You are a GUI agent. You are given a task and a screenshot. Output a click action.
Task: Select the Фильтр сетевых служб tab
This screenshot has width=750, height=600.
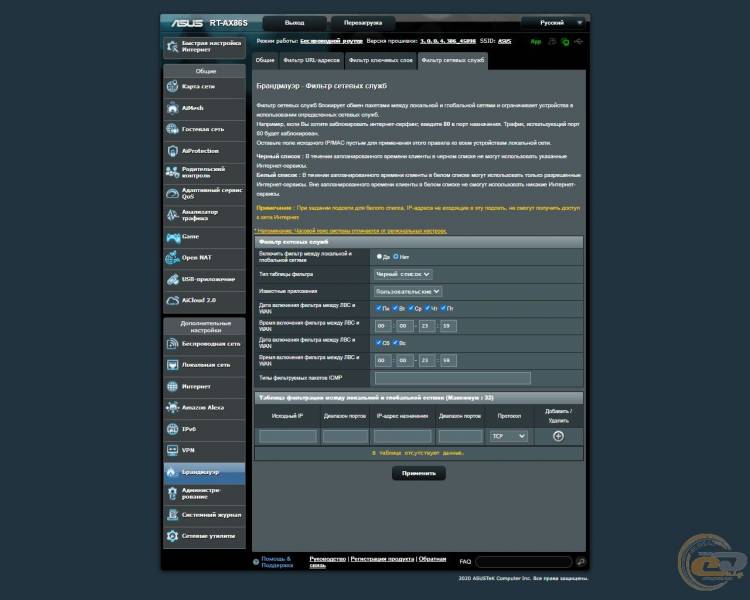[x=452, y=61]
